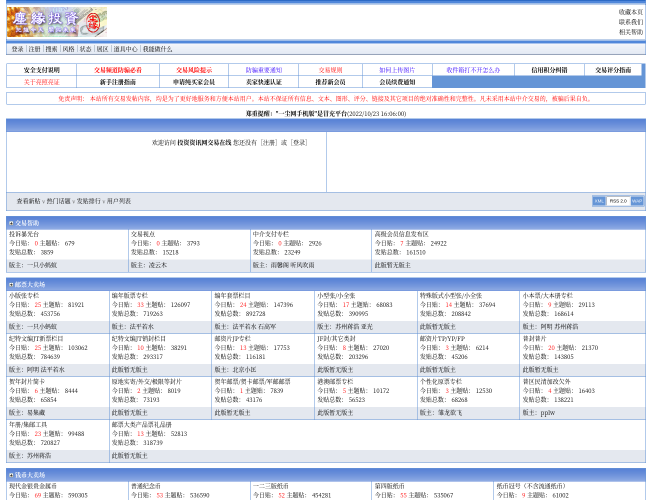Open the 交易评分指南 link

[x=613, y=70]
